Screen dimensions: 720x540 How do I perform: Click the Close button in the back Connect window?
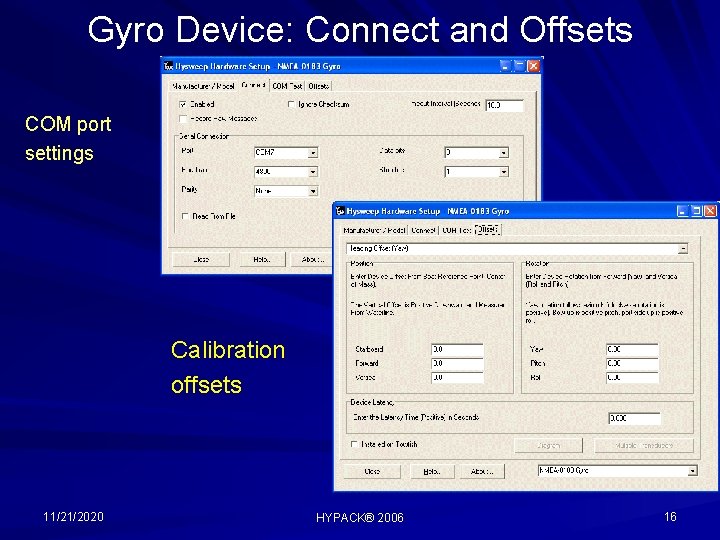tap(201, 259)
